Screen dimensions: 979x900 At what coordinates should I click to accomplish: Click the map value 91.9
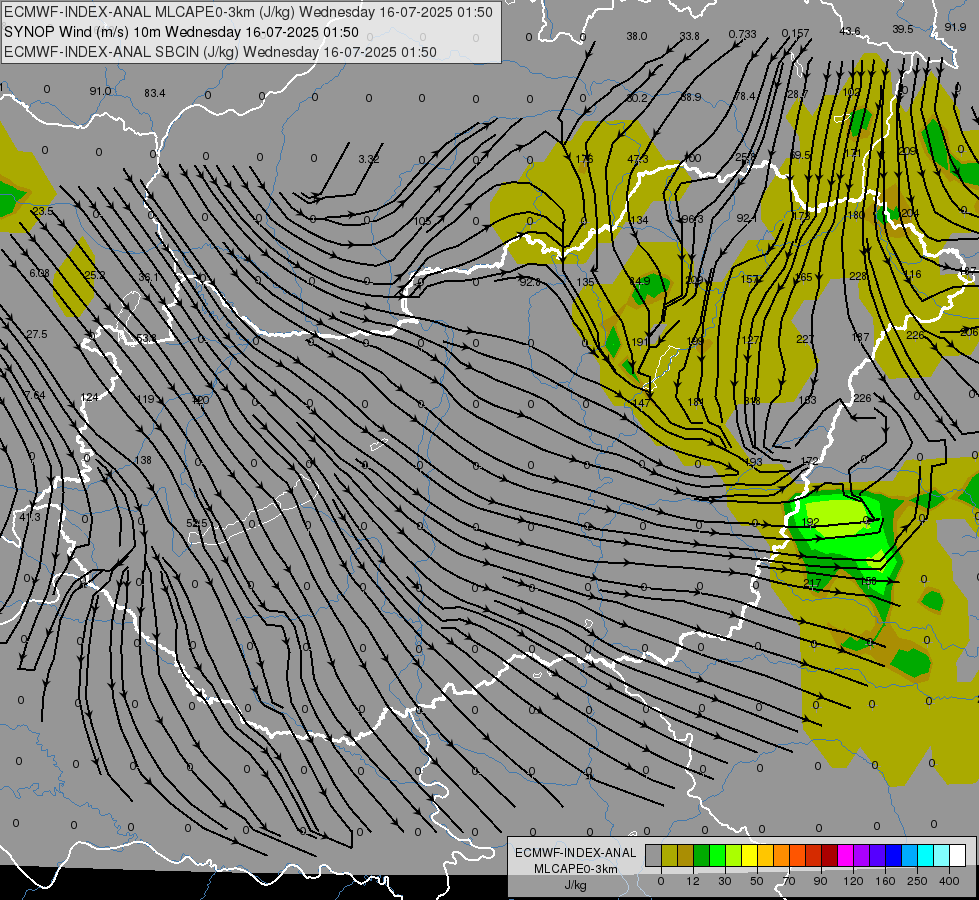(955, 27)
